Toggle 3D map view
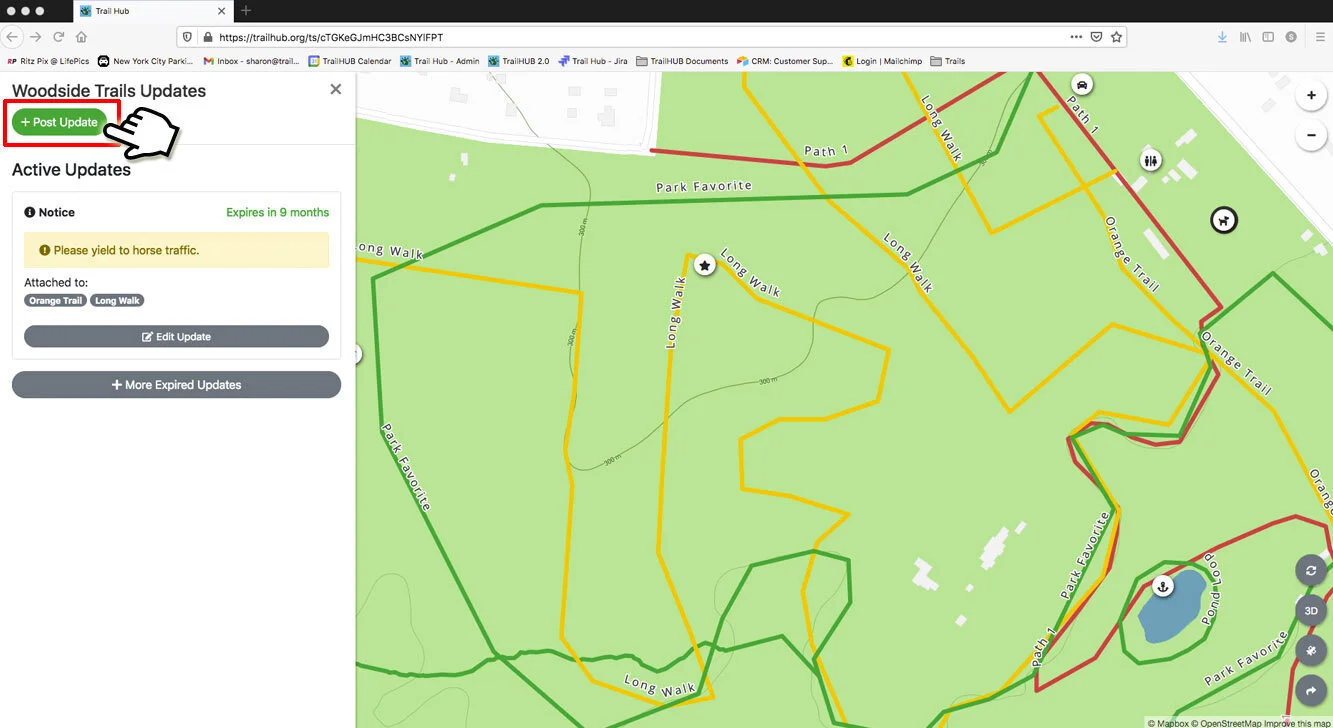This screenshot has height=728, width=1333. (1311, 610)
